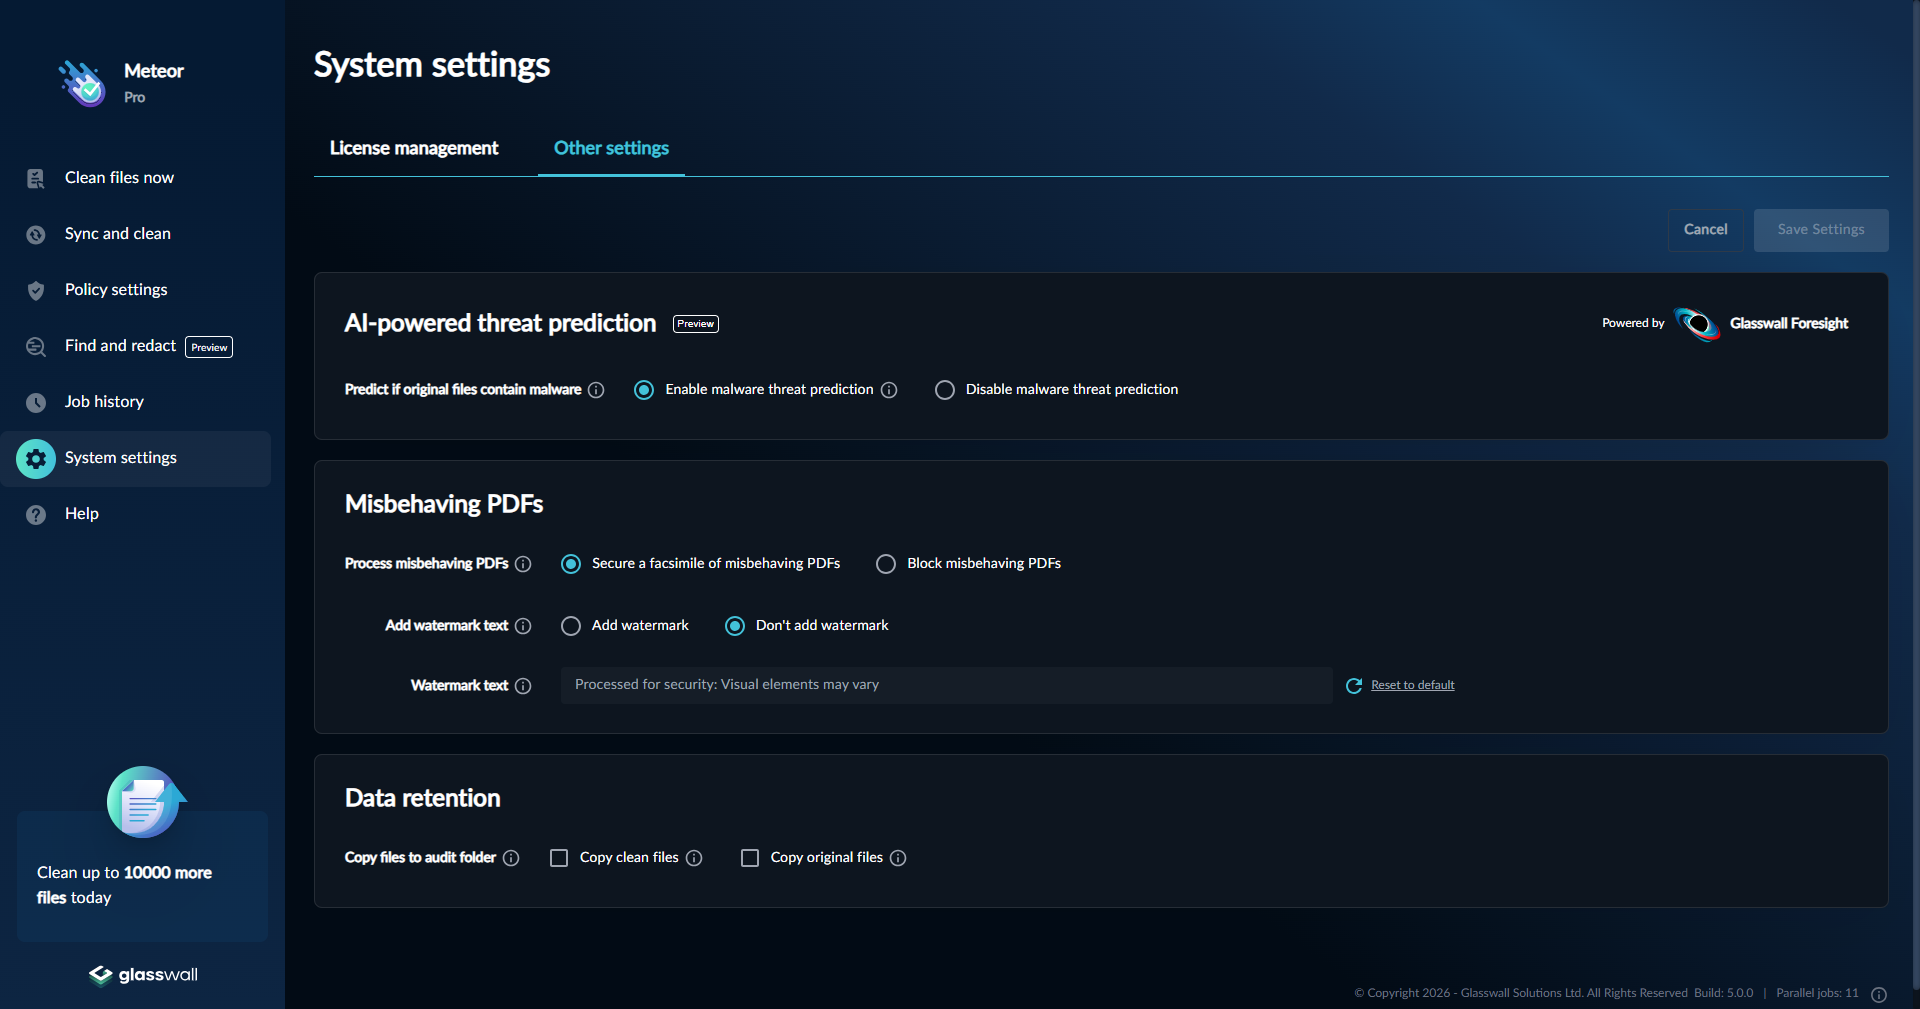Open Find and redact from the sidebar
This screenshot has width=1920, height=1009.
click(x=119, y=346)
